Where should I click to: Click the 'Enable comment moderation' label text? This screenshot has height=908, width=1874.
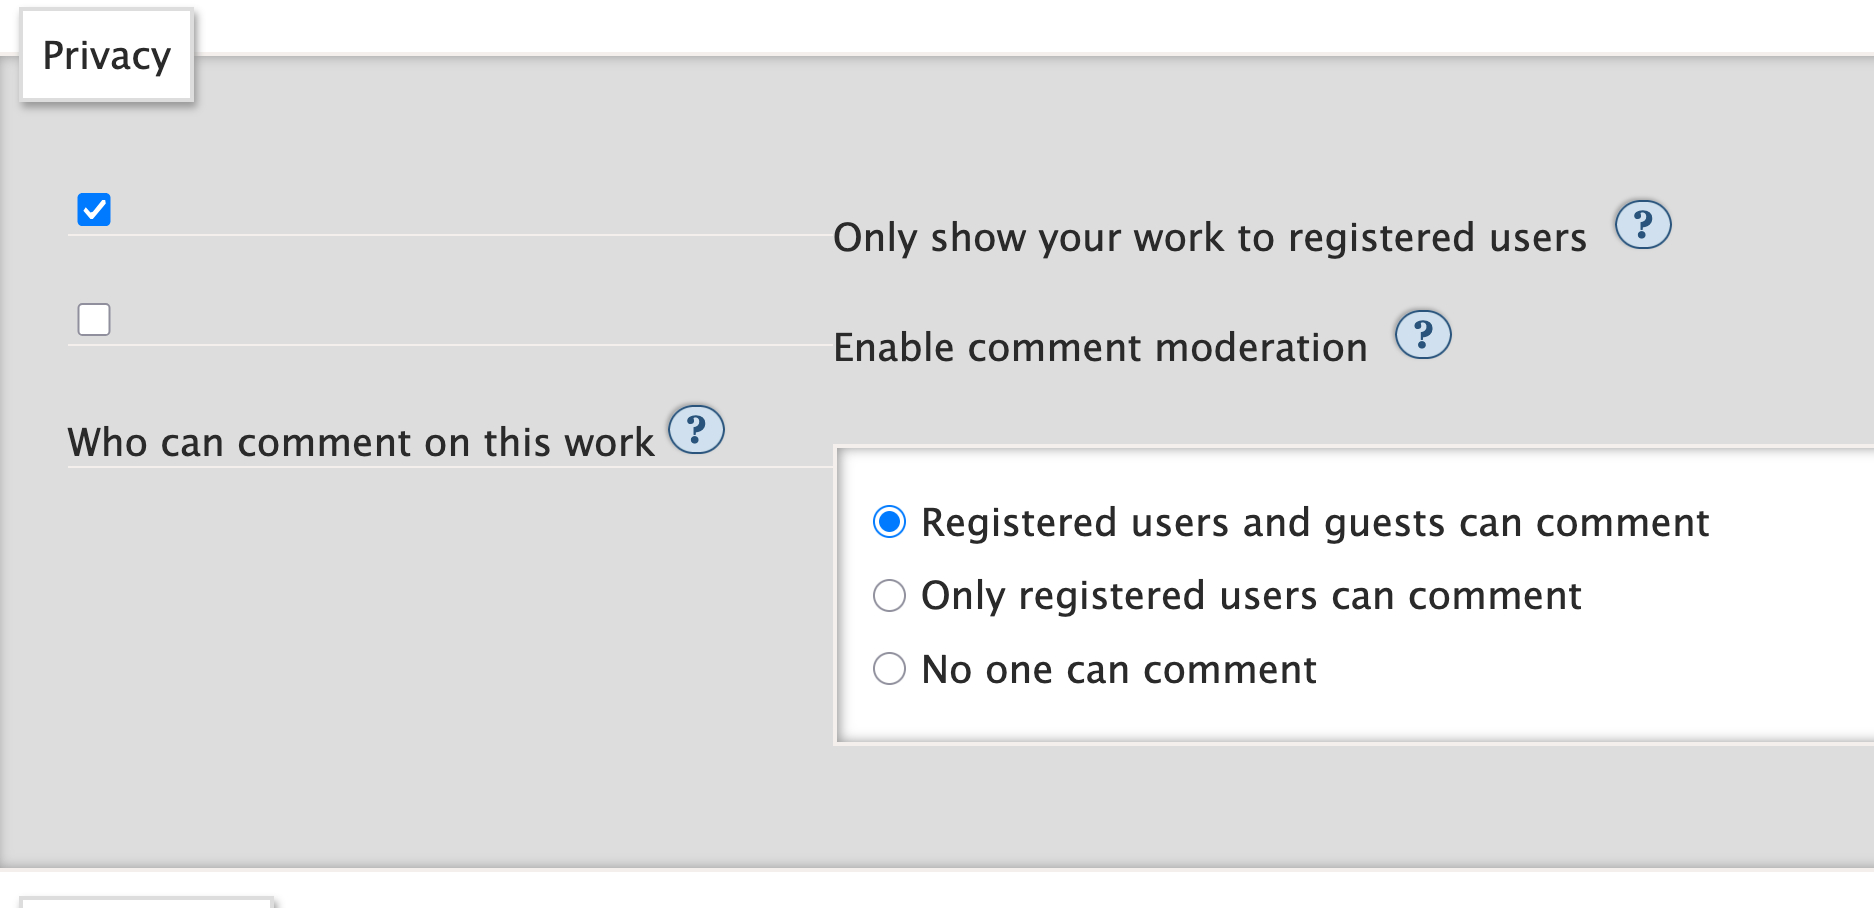[1100, 348]
